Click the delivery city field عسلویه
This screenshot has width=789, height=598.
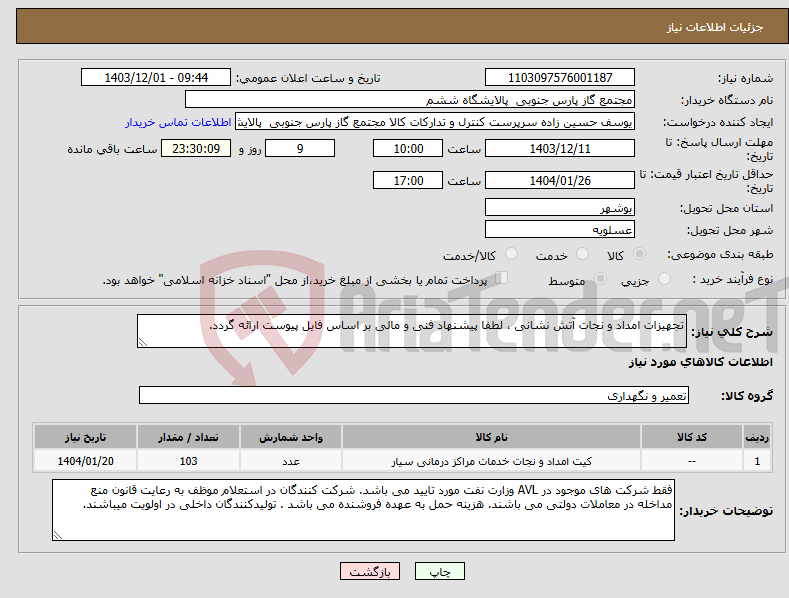tap(560, 230)
